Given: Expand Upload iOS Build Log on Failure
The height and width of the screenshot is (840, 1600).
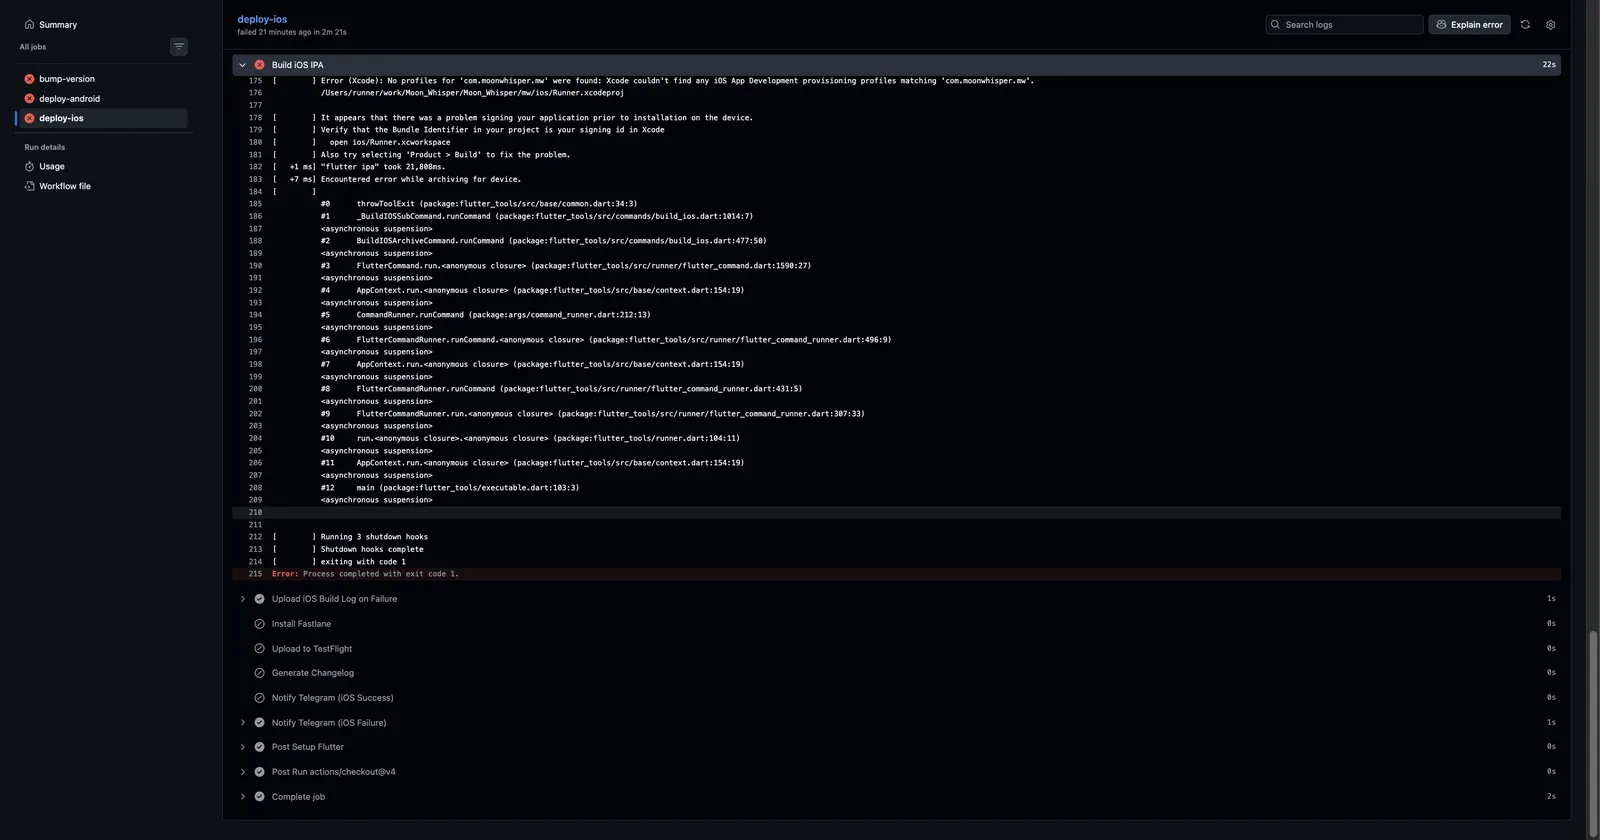Looking at the screenshot, I should [x=242, y=599].
